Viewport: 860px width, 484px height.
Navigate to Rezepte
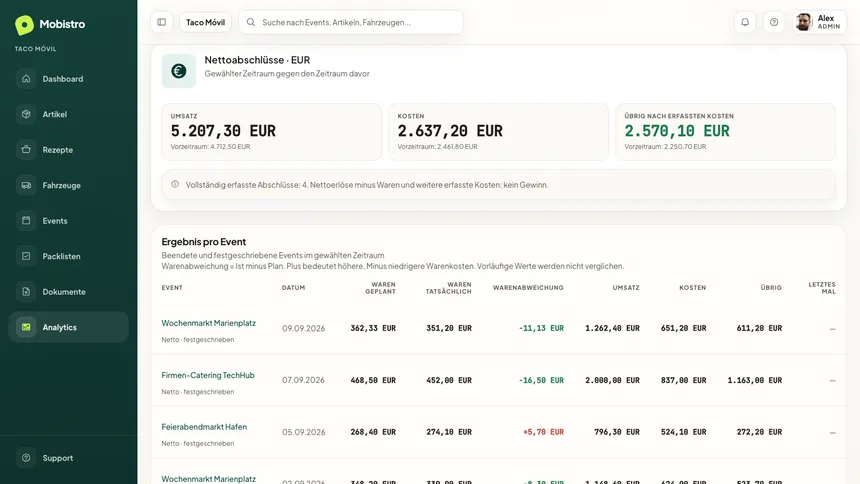(69, 149)
